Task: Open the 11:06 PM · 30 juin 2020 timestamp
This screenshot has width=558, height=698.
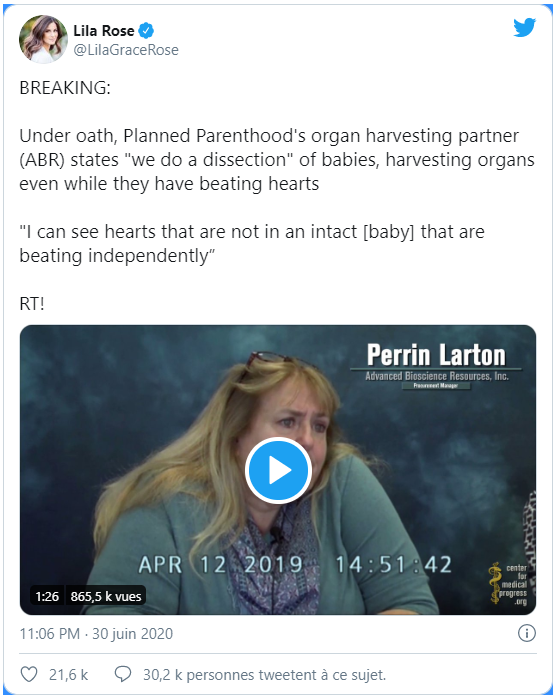Action: (96, 633)
